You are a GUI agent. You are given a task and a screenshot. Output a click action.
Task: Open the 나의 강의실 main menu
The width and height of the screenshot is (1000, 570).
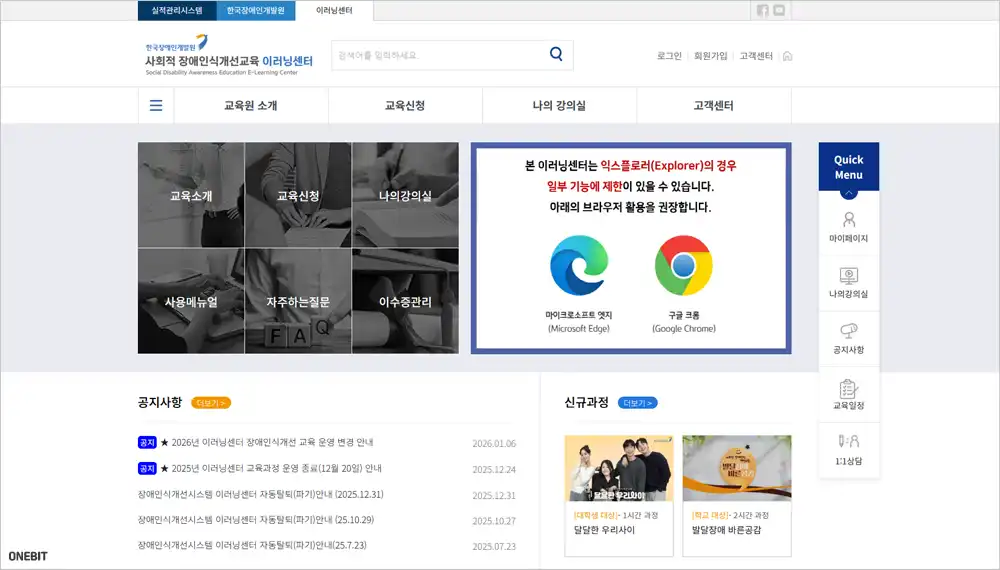pyautogui.click(x=559, y=105)
